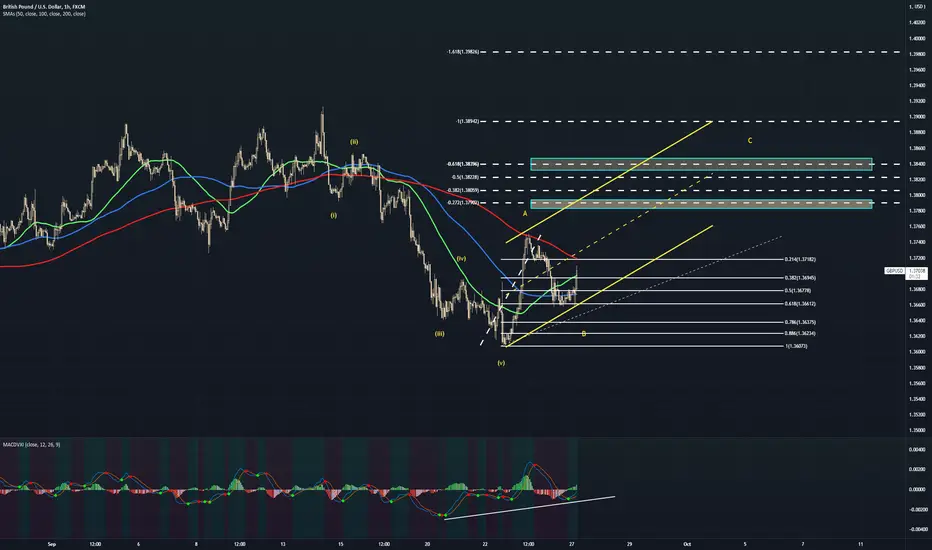Select the 0.786 retracement level label

pyautogui.click(x=800, y=322)
